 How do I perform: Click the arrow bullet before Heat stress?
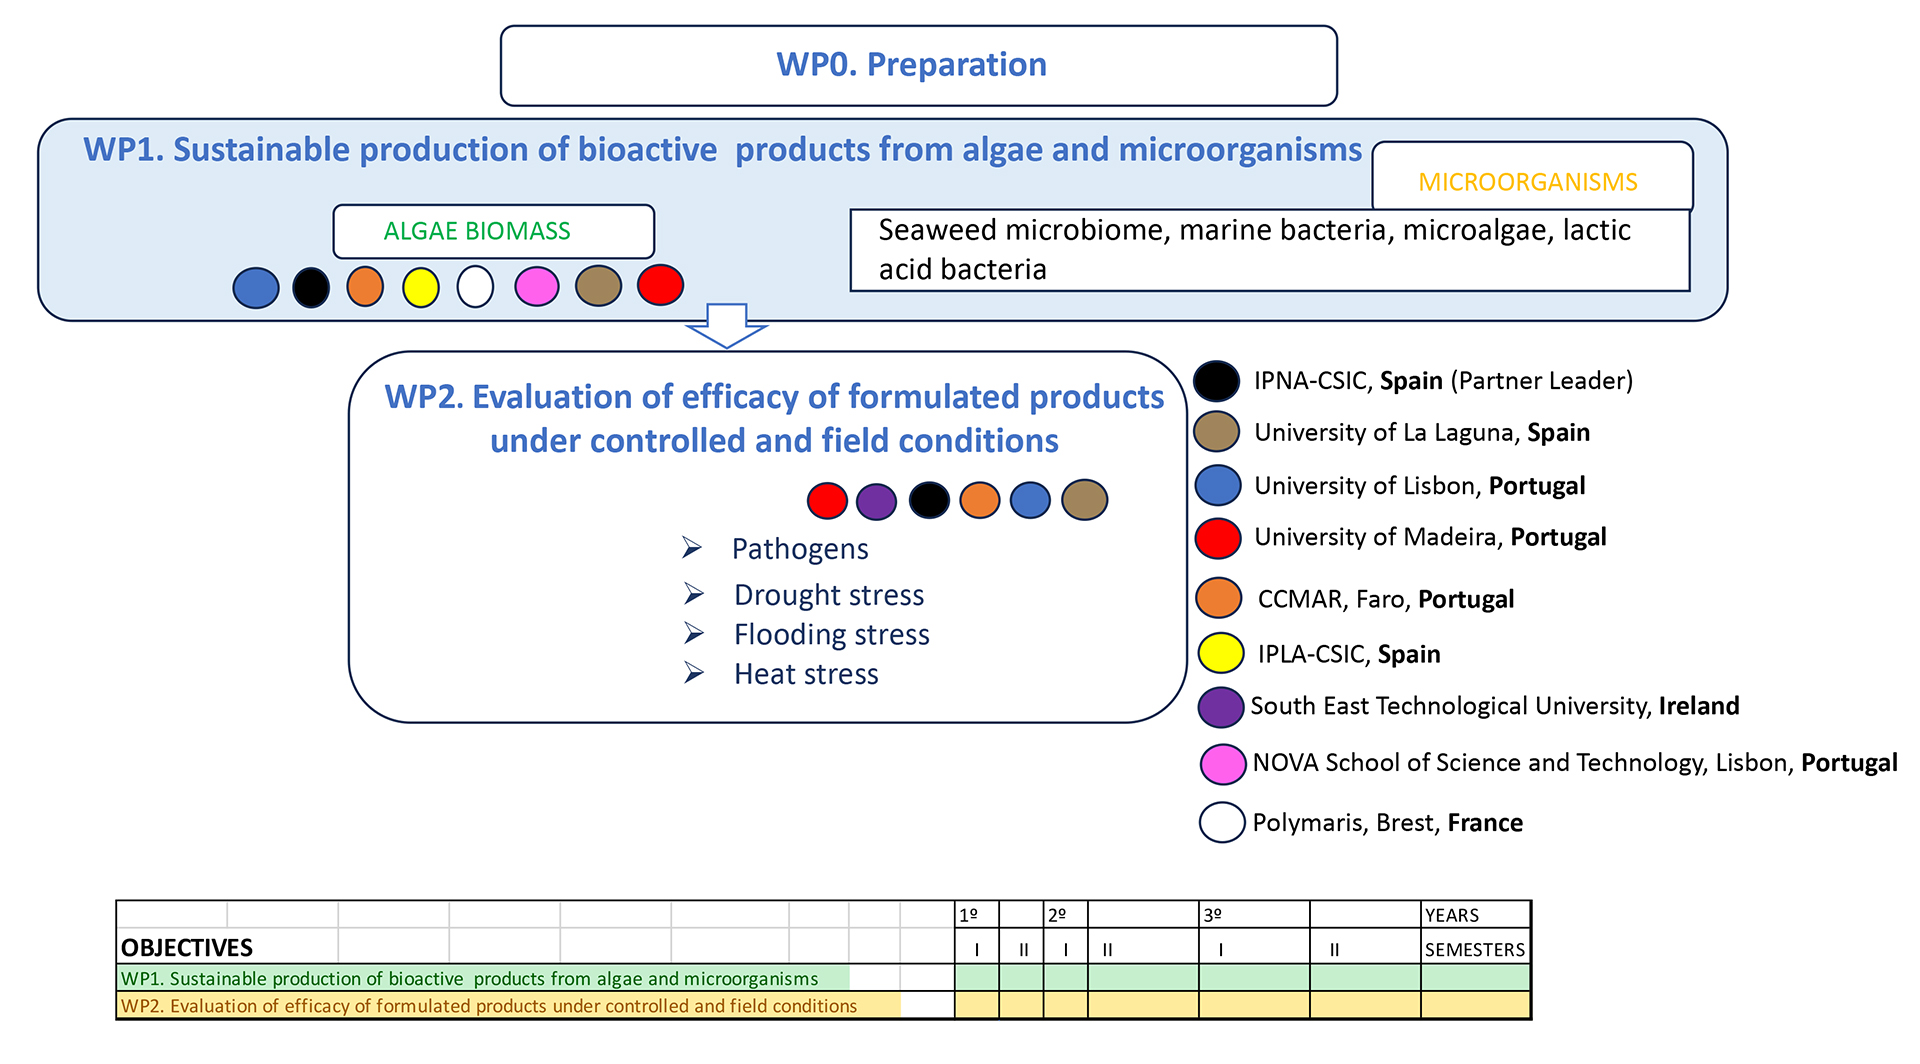click(x=694, y=674)
